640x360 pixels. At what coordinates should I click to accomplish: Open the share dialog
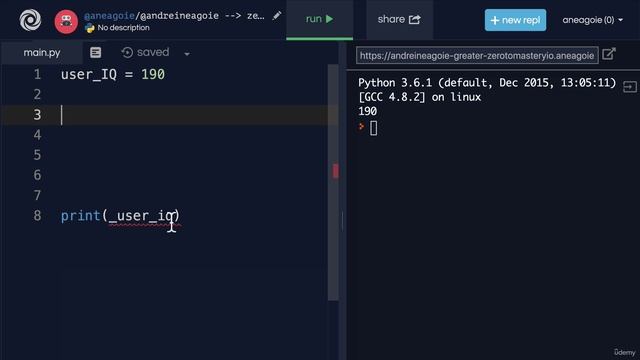pos(399,19)
